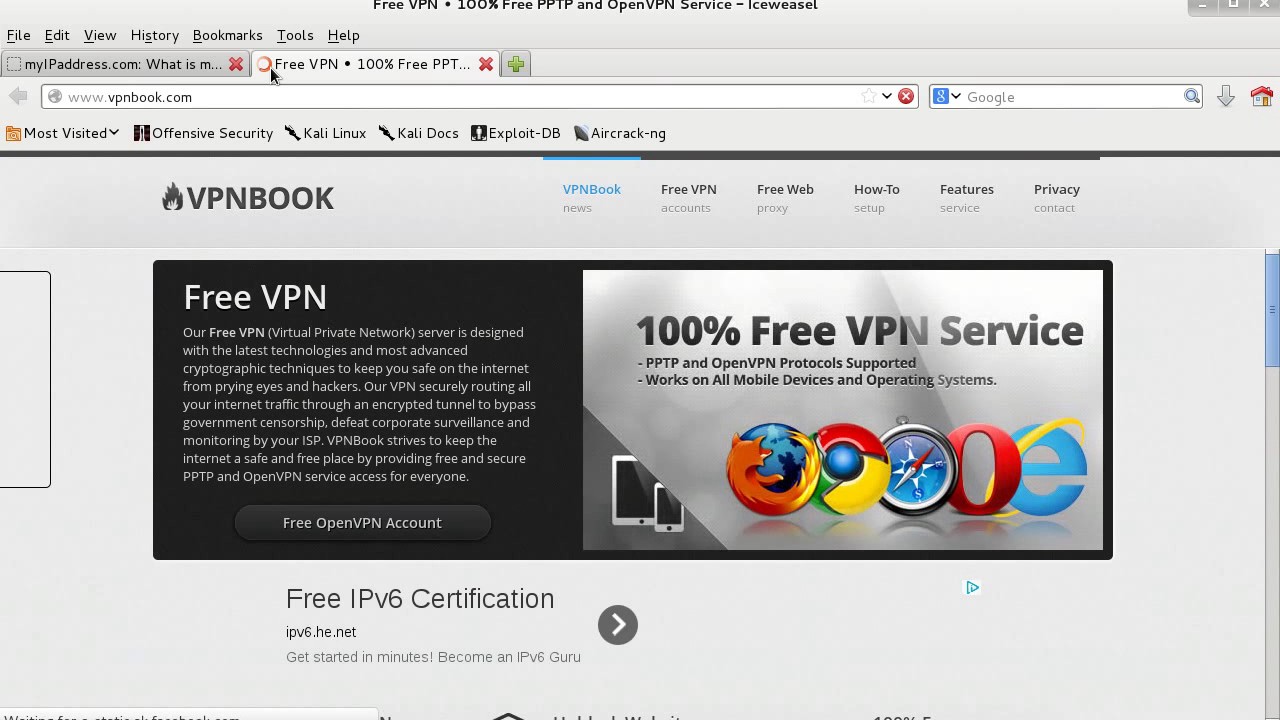Screen dimensions: 1280x720
Task: Click the Safari compass icon in banner
Action: pos(915,467)
